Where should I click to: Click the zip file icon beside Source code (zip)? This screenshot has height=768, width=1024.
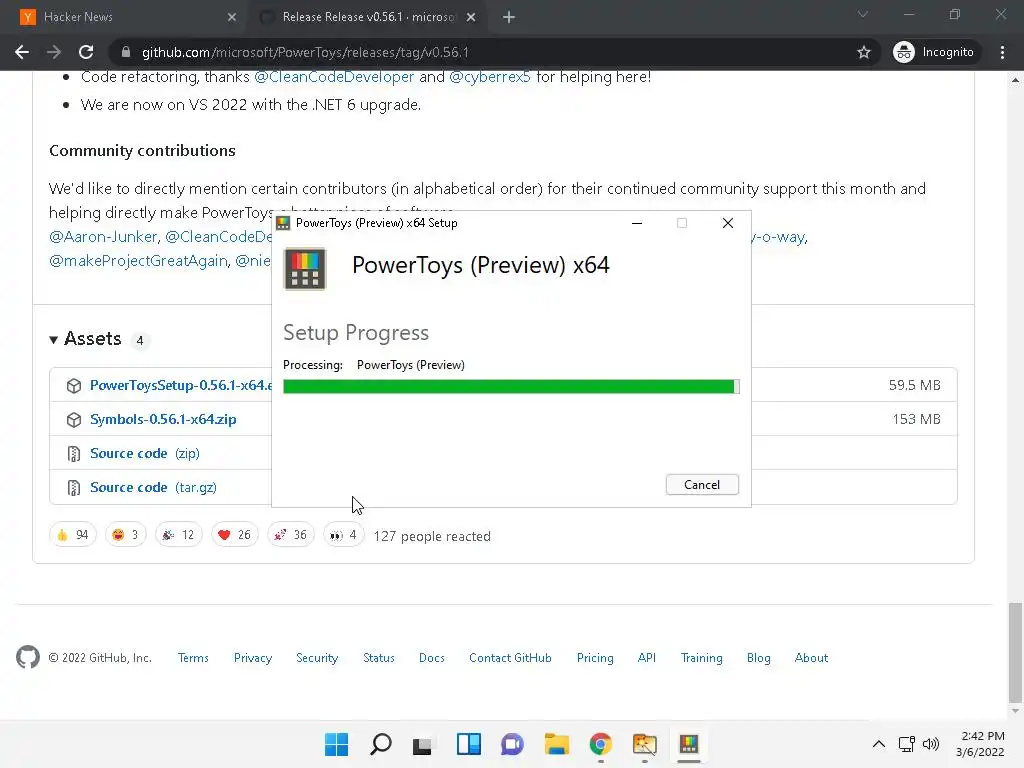coord(74,453)
